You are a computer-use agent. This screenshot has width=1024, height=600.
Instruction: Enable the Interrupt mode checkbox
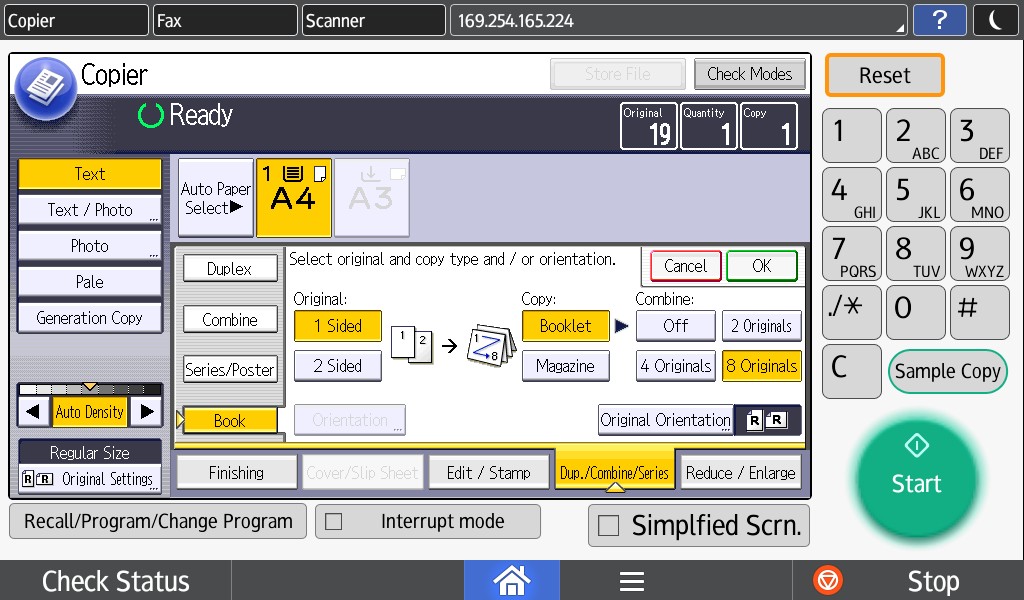coord(334,522)
